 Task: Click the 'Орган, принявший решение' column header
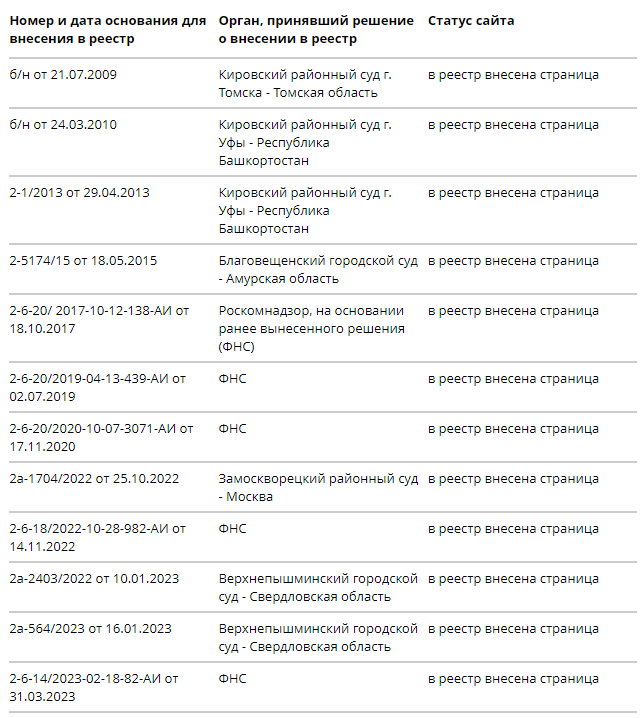[316, 30]
